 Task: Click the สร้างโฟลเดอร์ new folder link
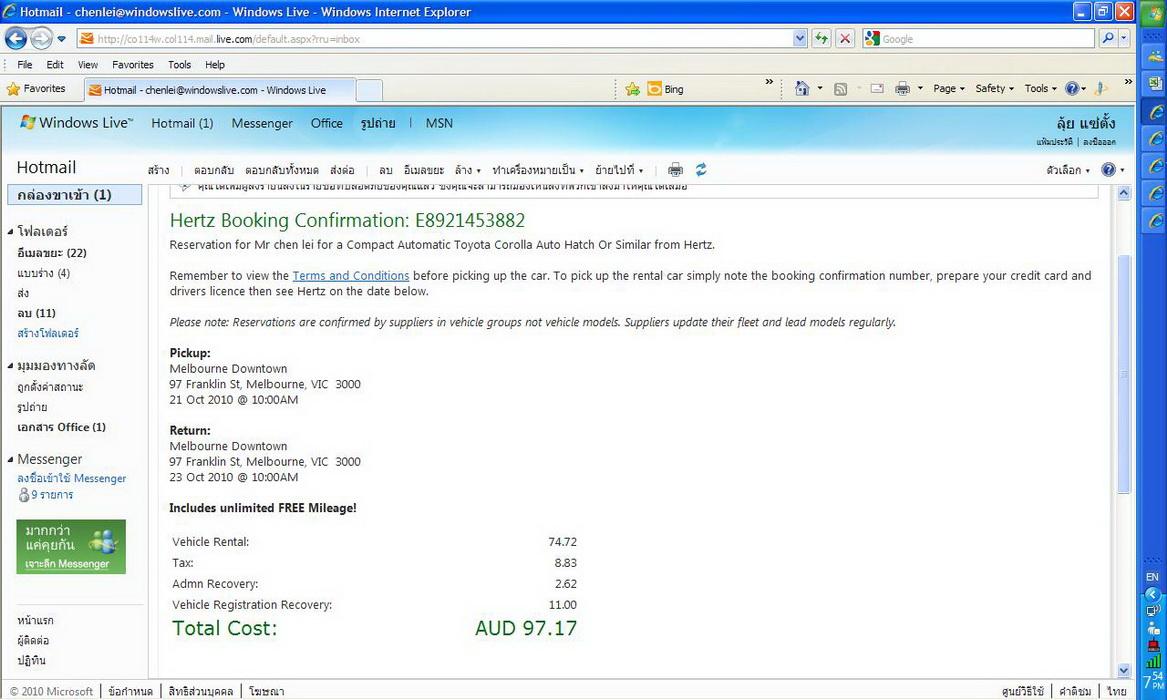coord(48,333)
